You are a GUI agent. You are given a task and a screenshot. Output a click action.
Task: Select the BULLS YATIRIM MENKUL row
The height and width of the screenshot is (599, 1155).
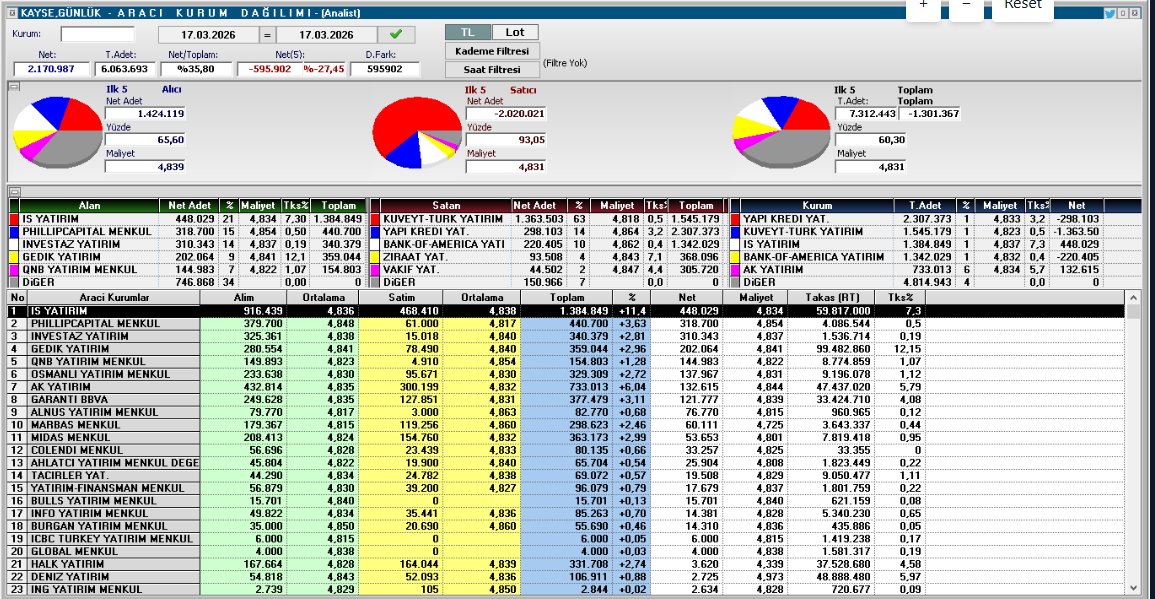click(566, 500)
